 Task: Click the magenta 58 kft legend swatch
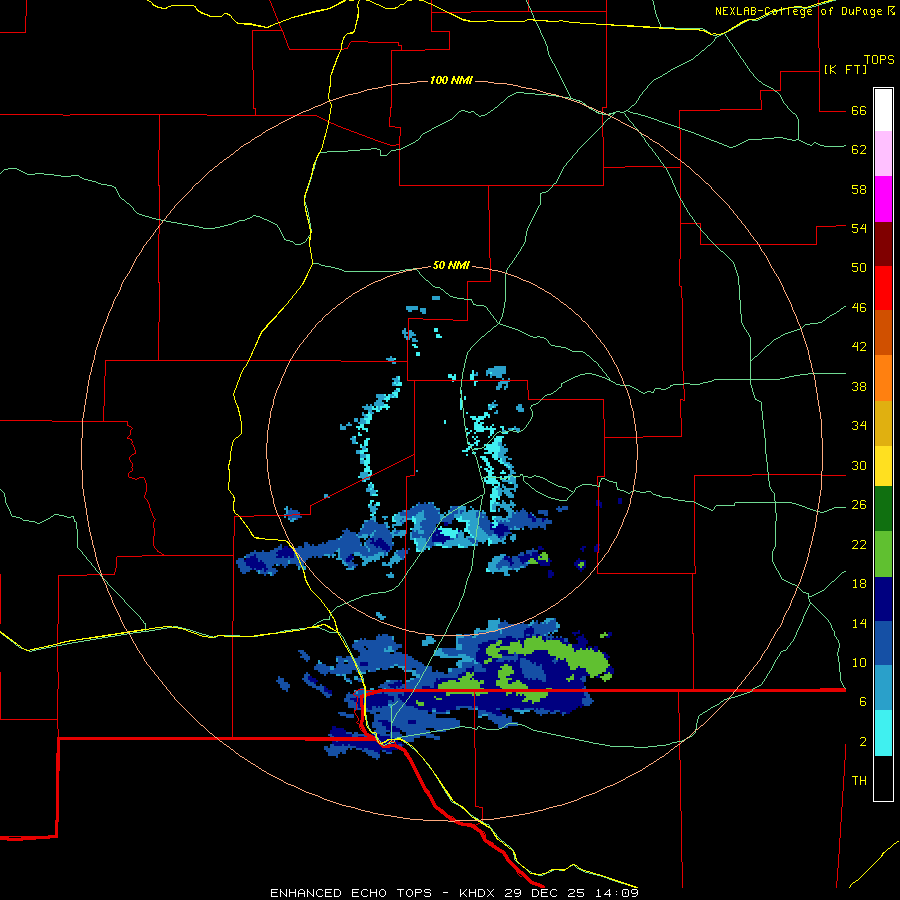click(883, 199)
